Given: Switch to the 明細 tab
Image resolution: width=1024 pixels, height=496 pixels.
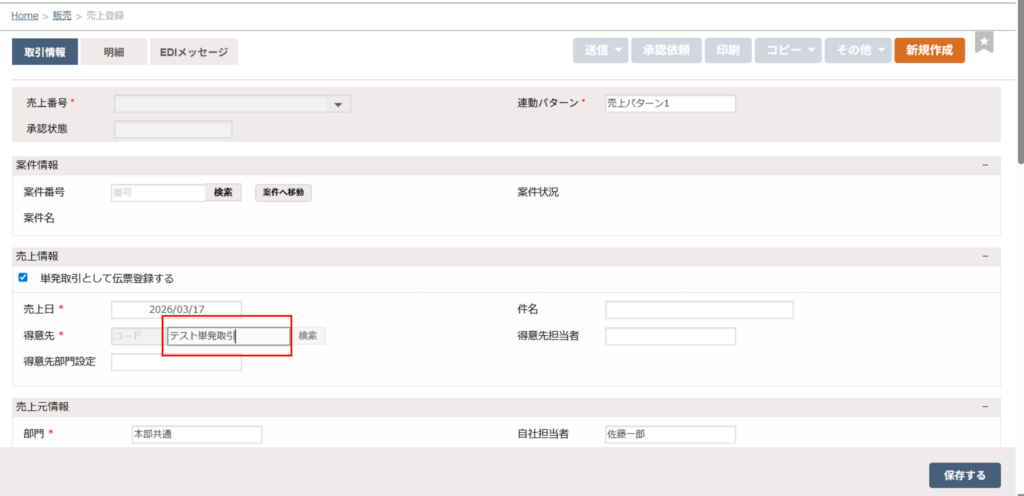Looking at the screenshot, I should coord(114,52).
